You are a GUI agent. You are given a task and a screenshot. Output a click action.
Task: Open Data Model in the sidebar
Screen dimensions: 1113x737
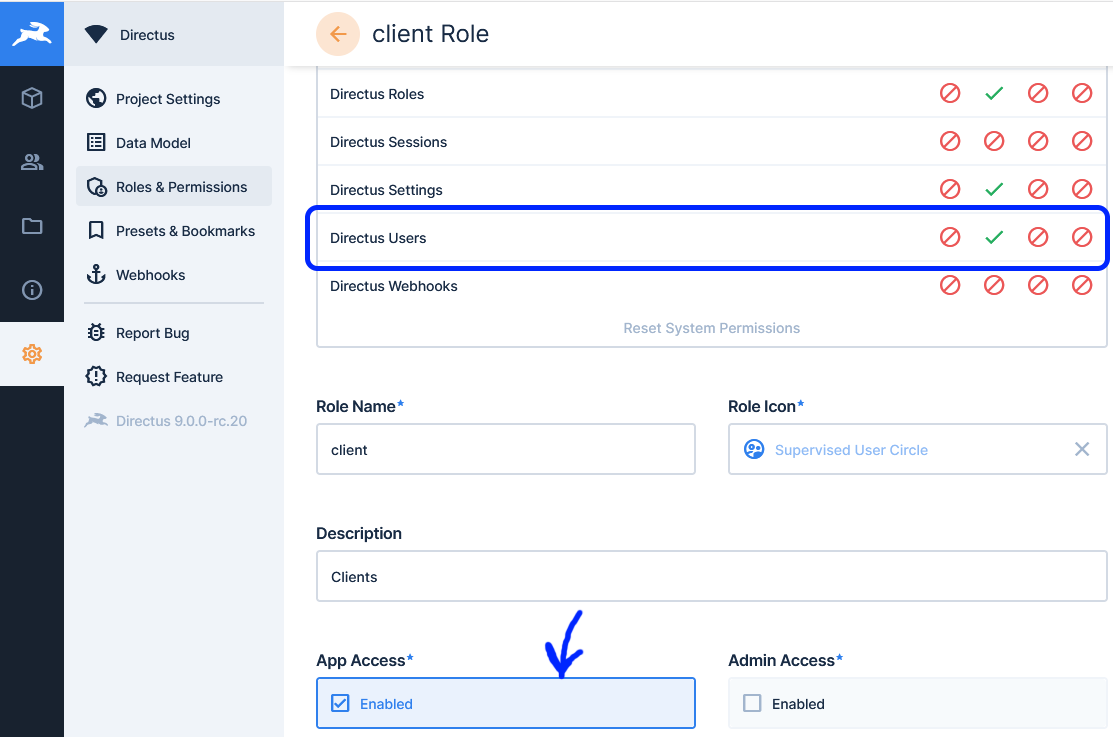click(x=174, y=143)
